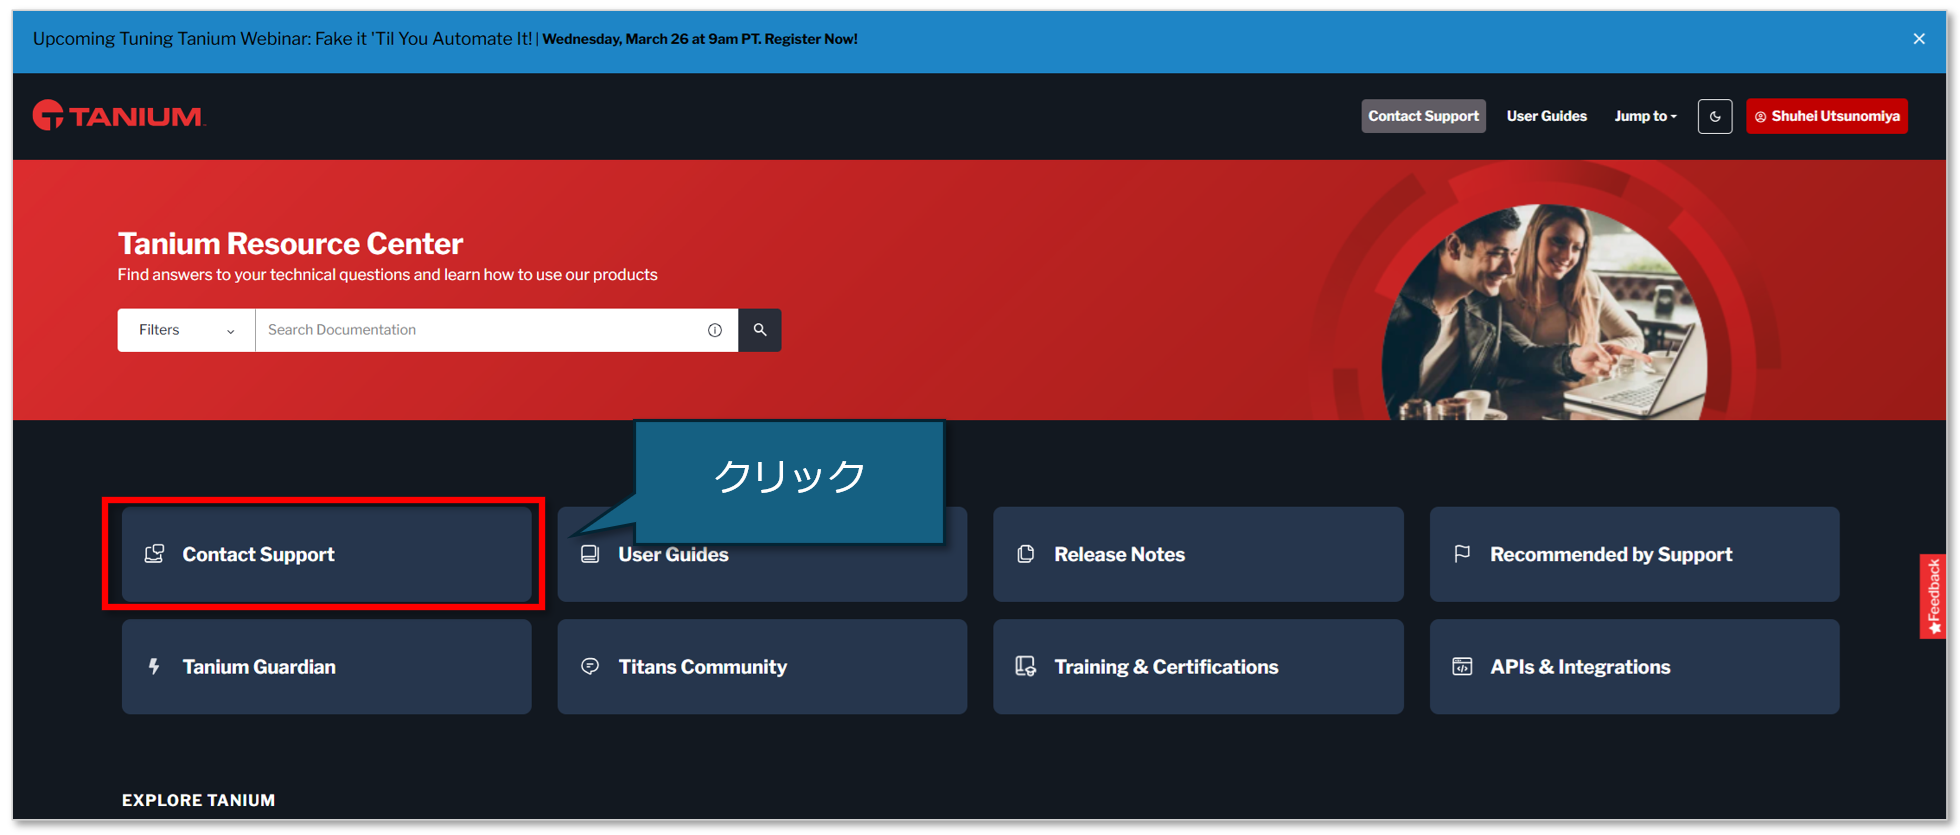Click the search info icon

(x=715, y=330)
